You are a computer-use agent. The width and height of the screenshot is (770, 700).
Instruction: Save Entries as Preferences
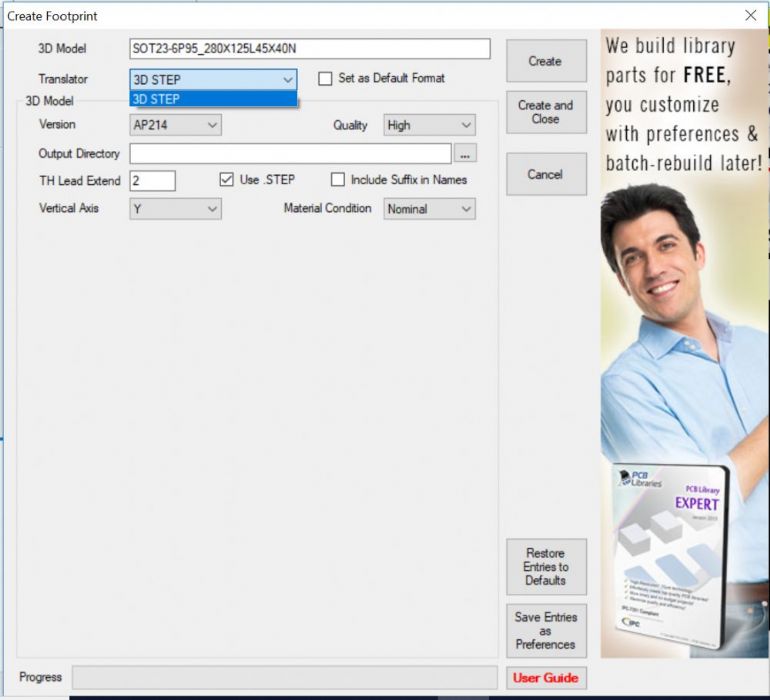[546, 631]
